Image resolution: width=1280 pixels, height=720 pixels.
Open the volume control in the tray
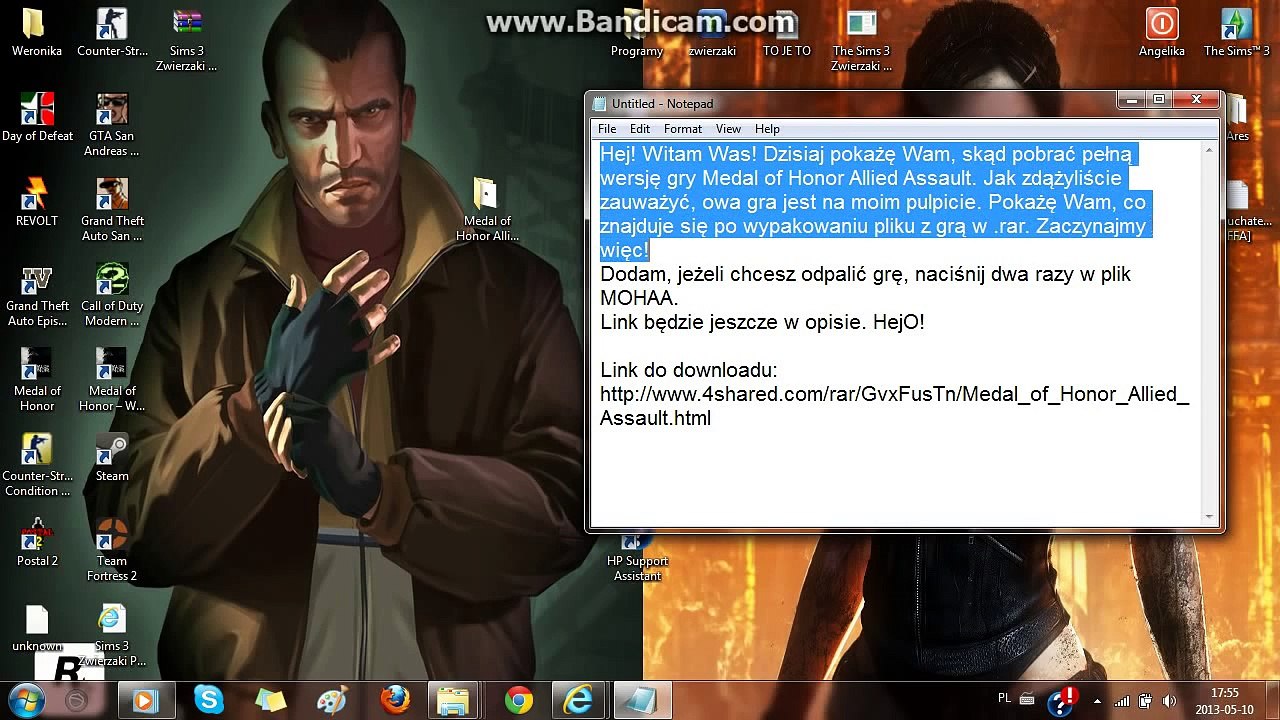[x=1168, y=700]
